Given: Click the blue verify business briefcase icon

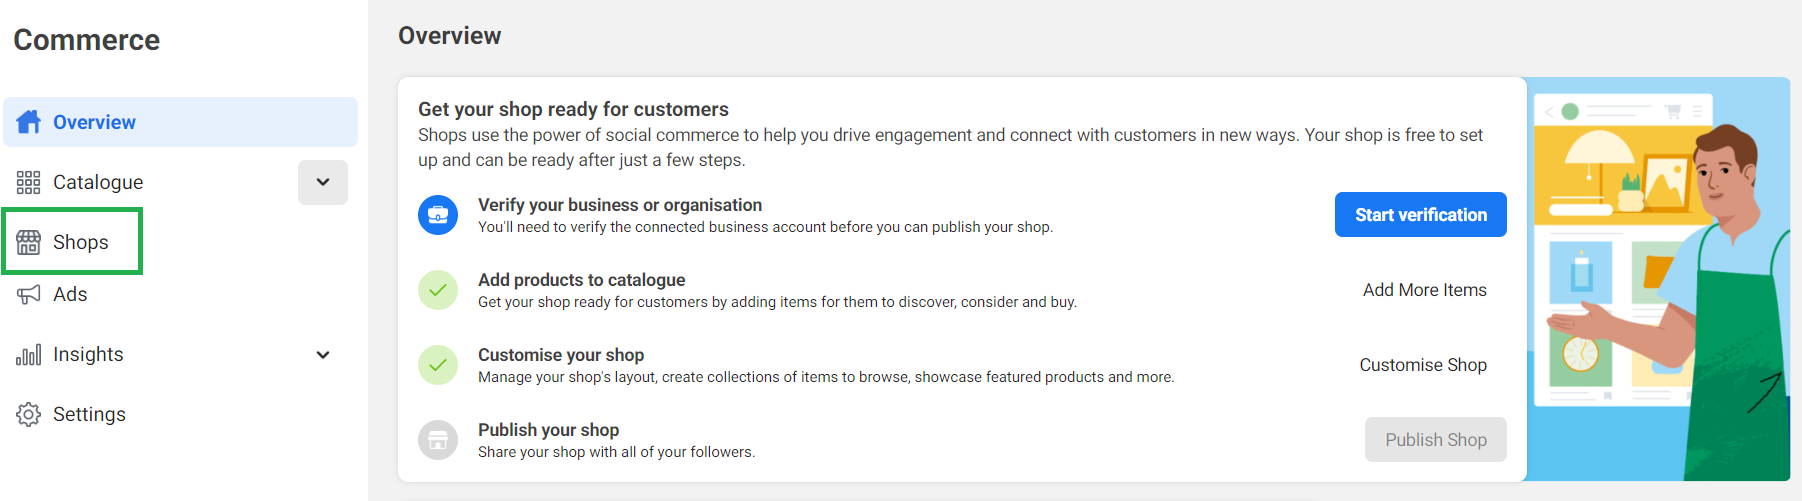Looking at the screenshot, I should [438, 215].
